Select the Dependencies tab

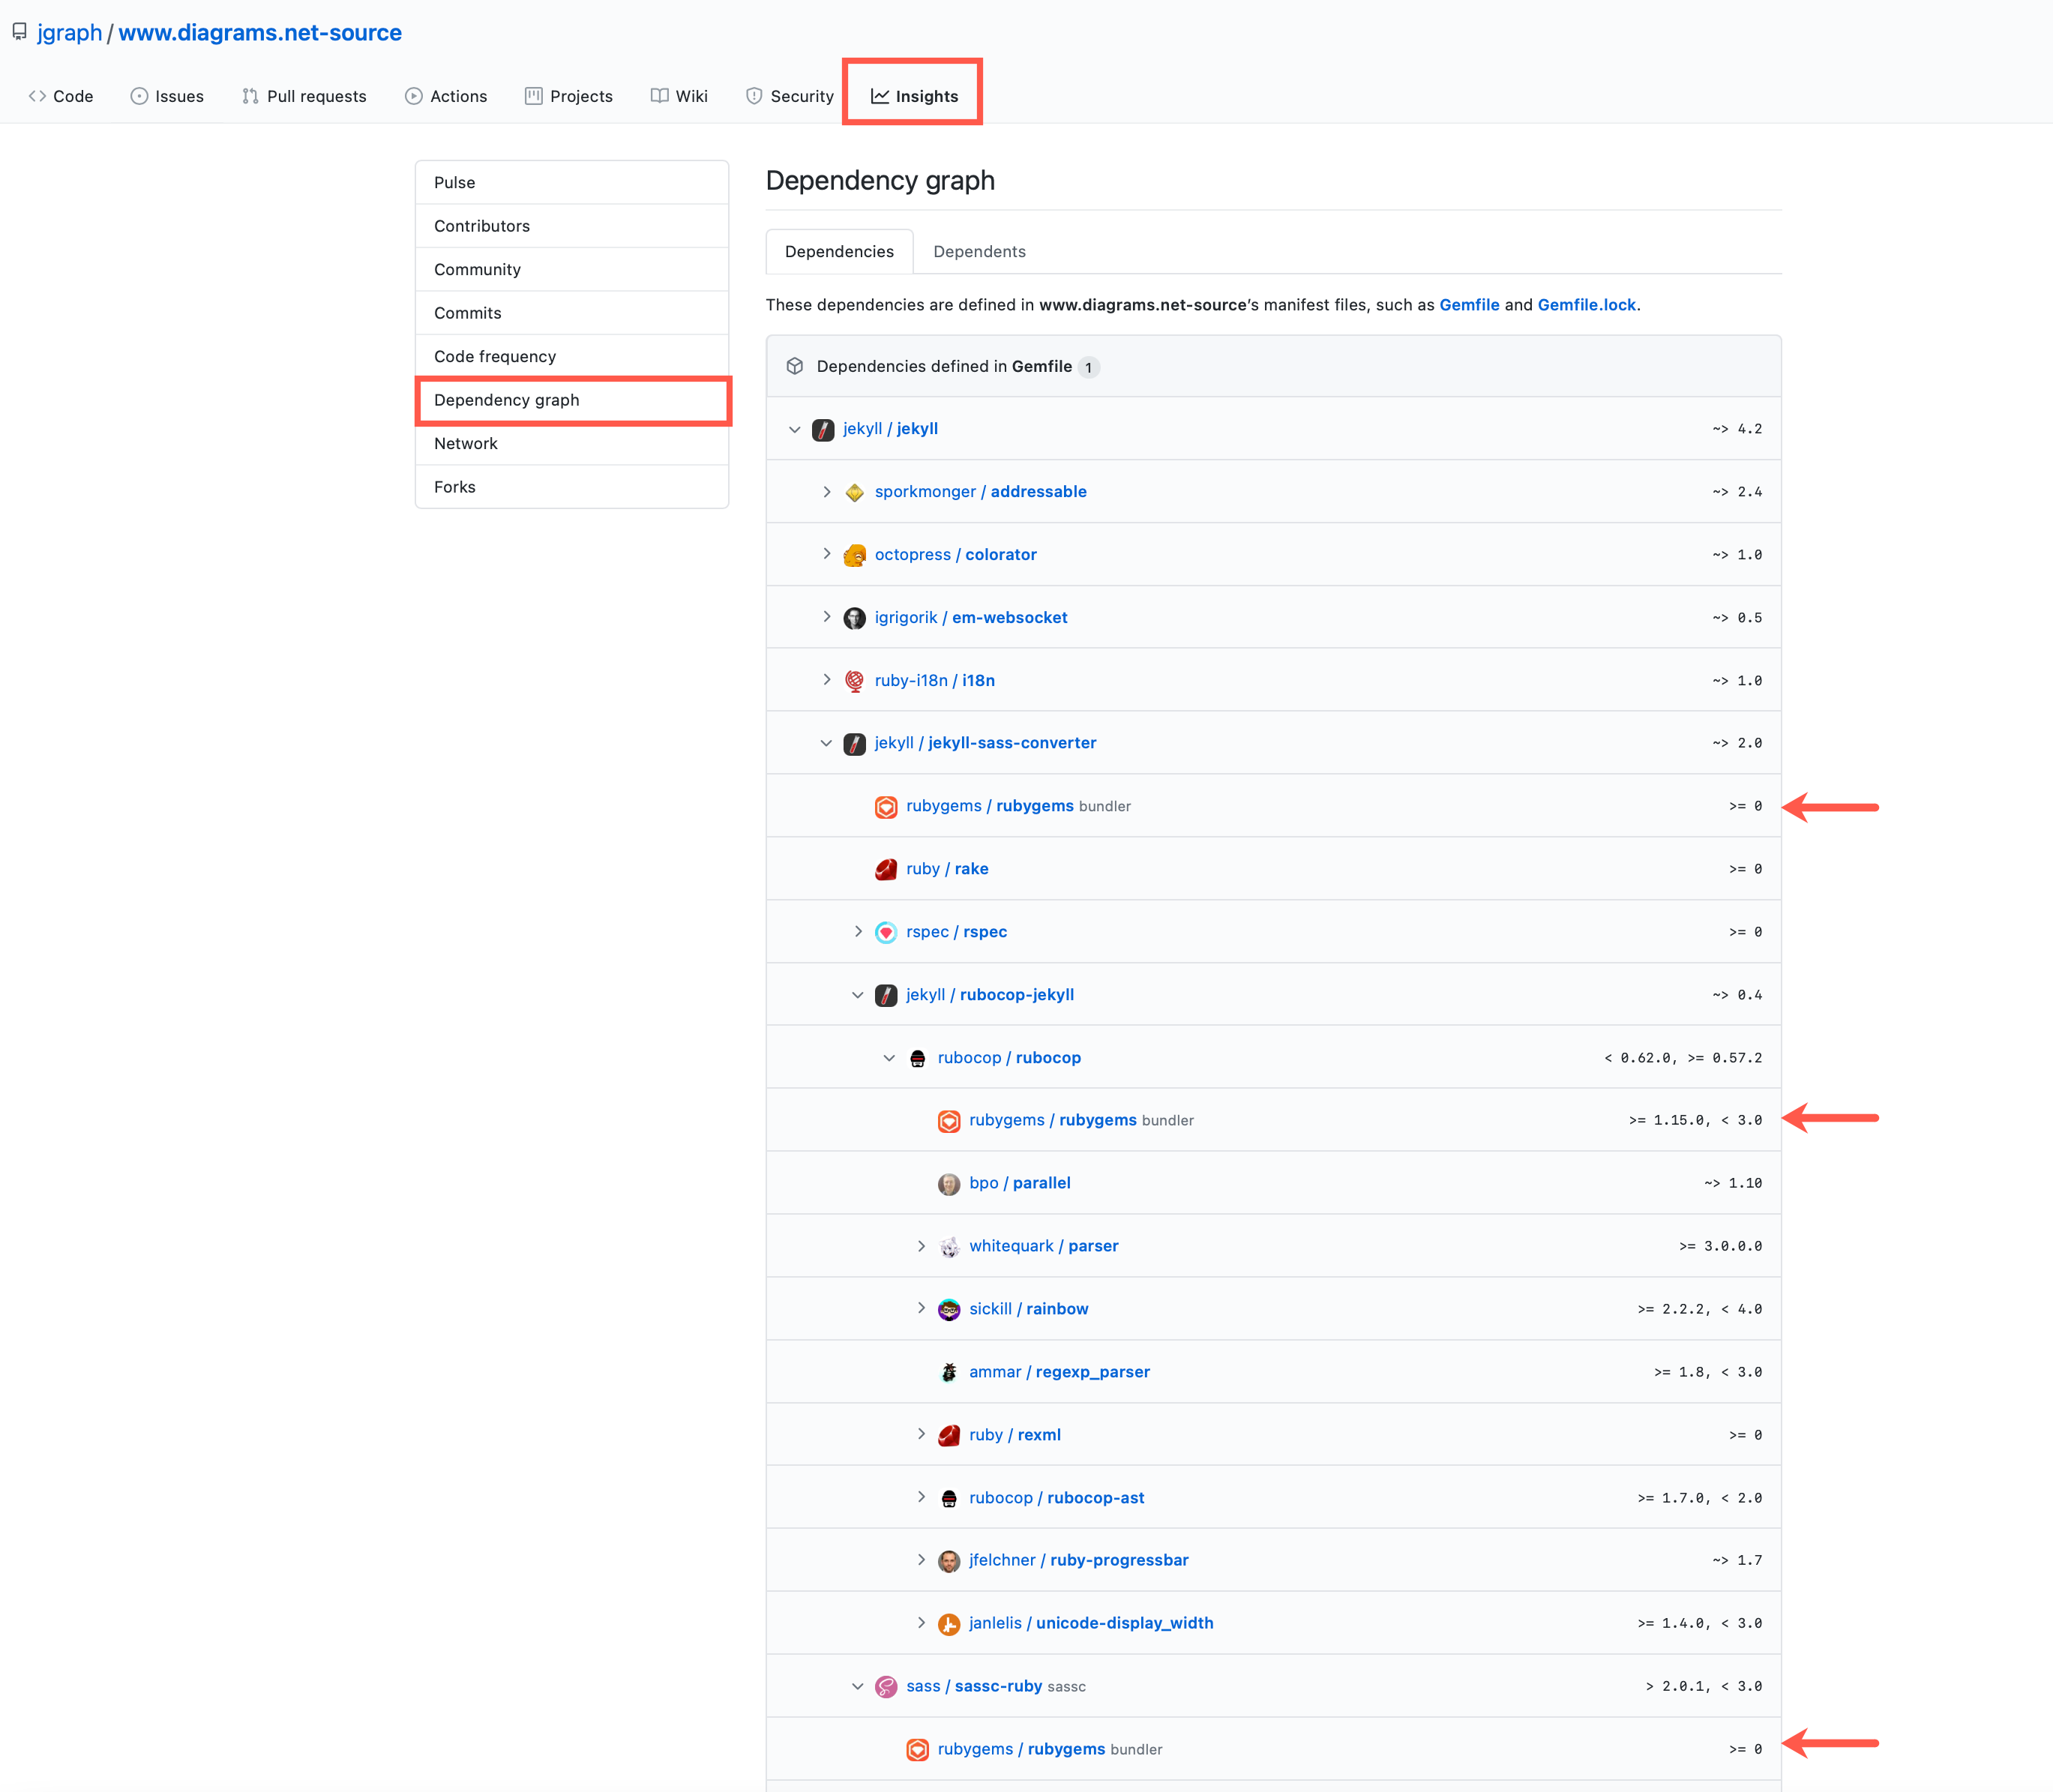[x=841, y=250]
